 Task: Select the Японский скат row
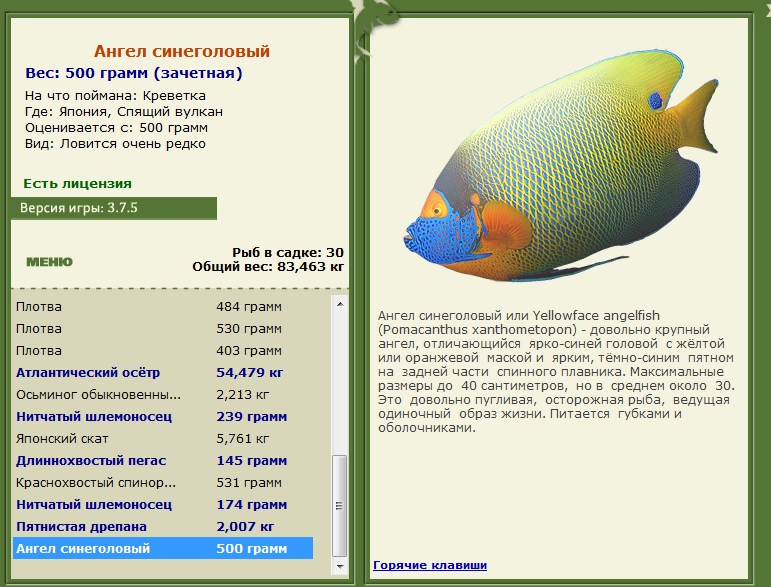tap(163, 439)
